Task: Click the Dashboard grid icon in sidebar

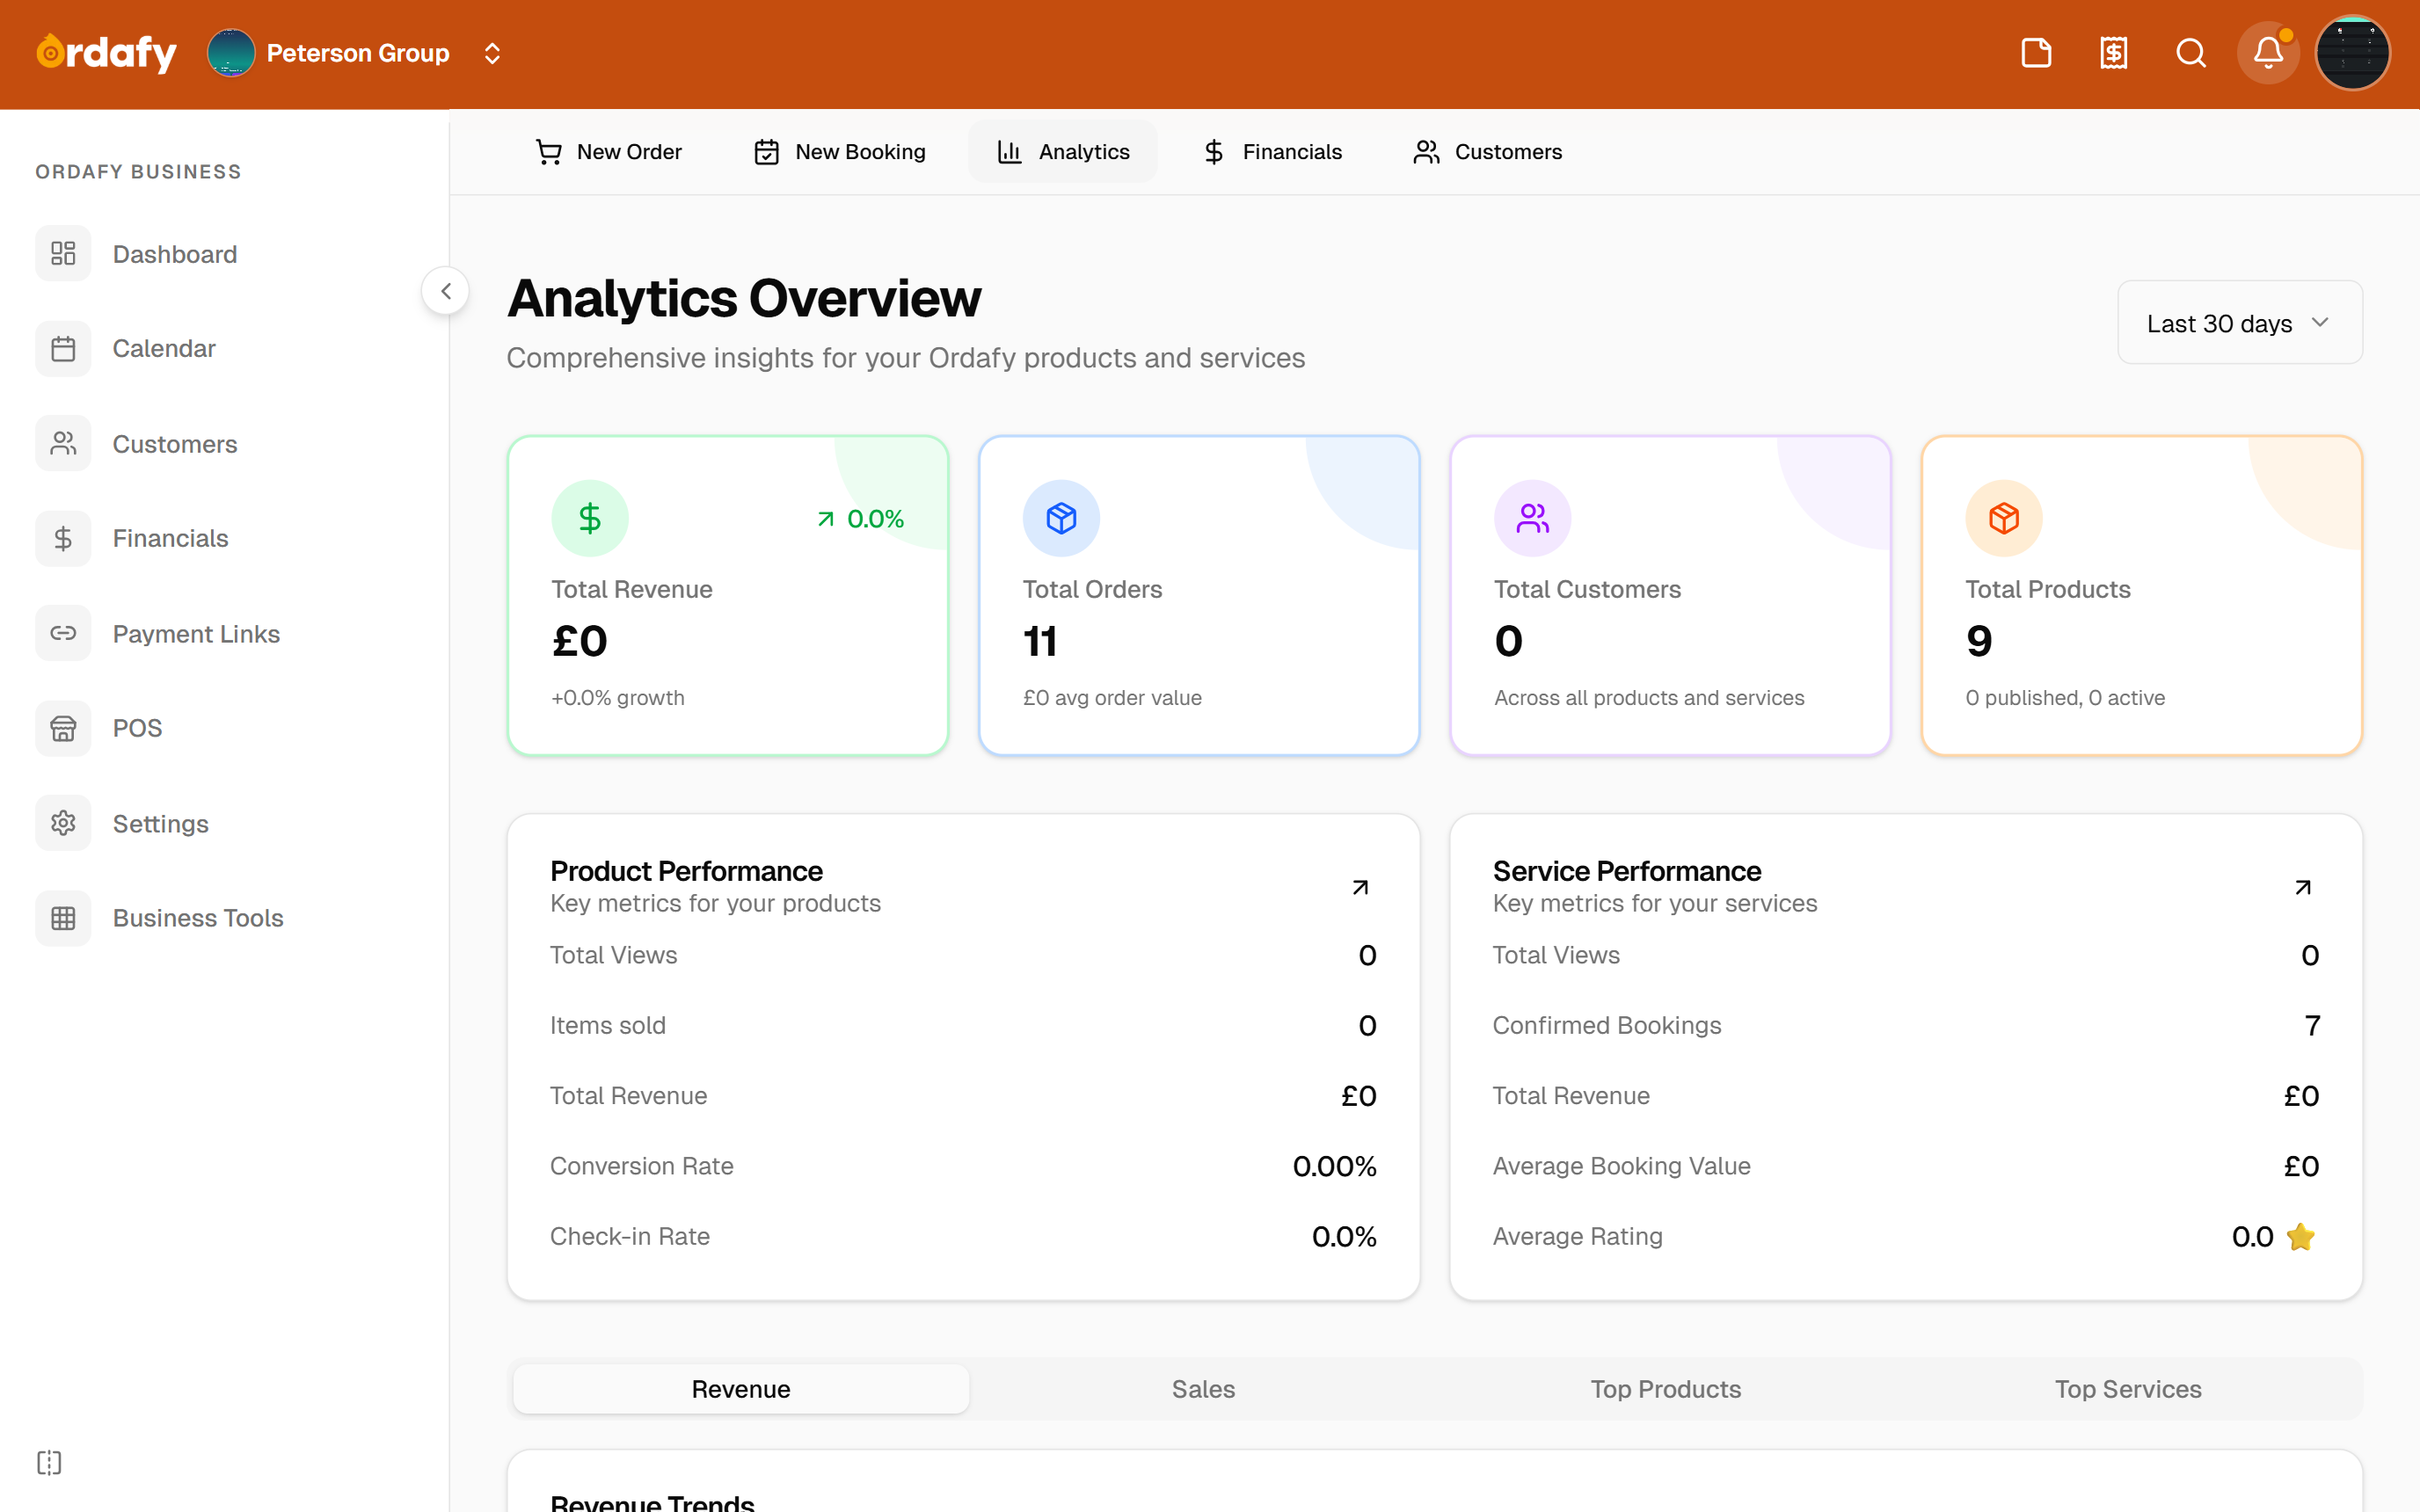Action: click(x=63, y=254)
